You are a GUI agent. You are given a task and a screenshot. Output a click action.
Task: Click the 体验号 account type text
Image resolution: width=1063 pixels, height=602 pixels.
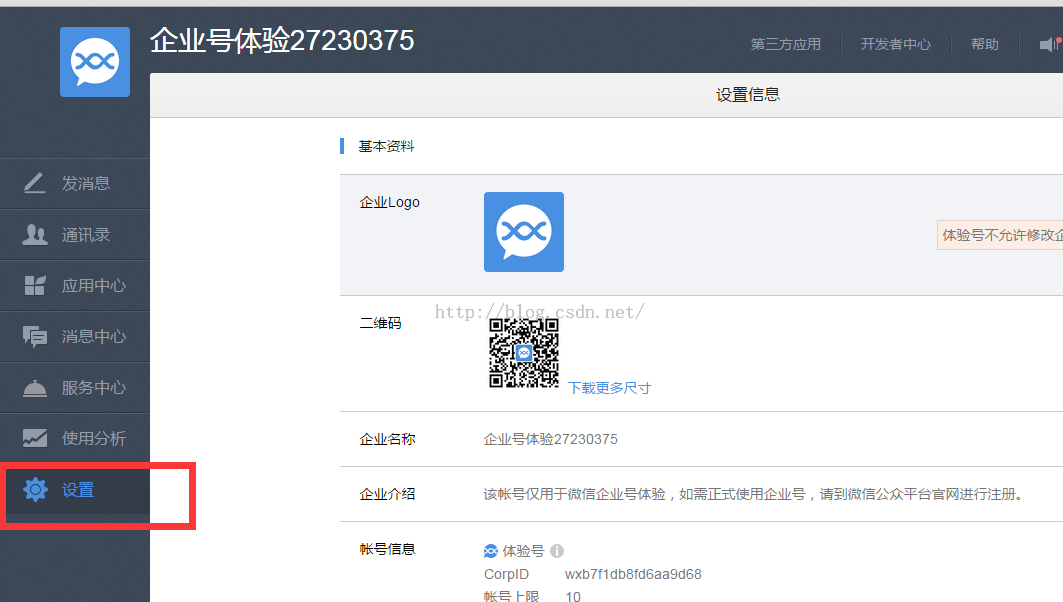[523, 551]
